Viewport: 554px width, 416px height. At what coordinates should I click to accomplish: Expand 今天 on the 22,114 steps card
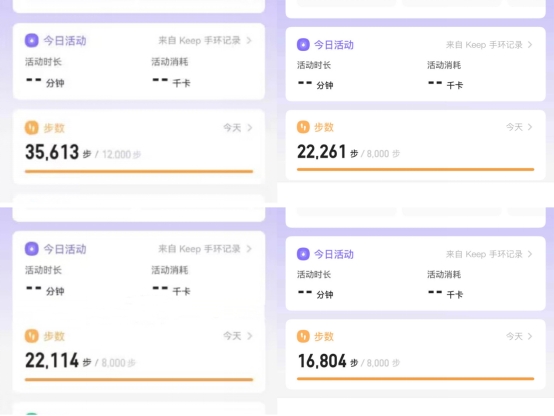pyautogui.click(x=238, y=336)
